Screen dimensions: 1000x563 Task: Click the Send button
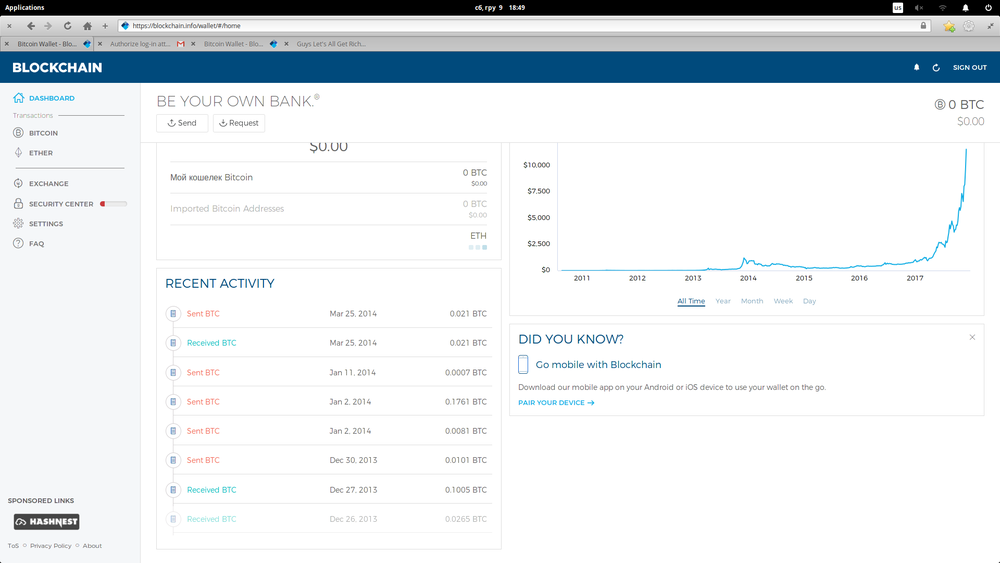tap(182, 123)
